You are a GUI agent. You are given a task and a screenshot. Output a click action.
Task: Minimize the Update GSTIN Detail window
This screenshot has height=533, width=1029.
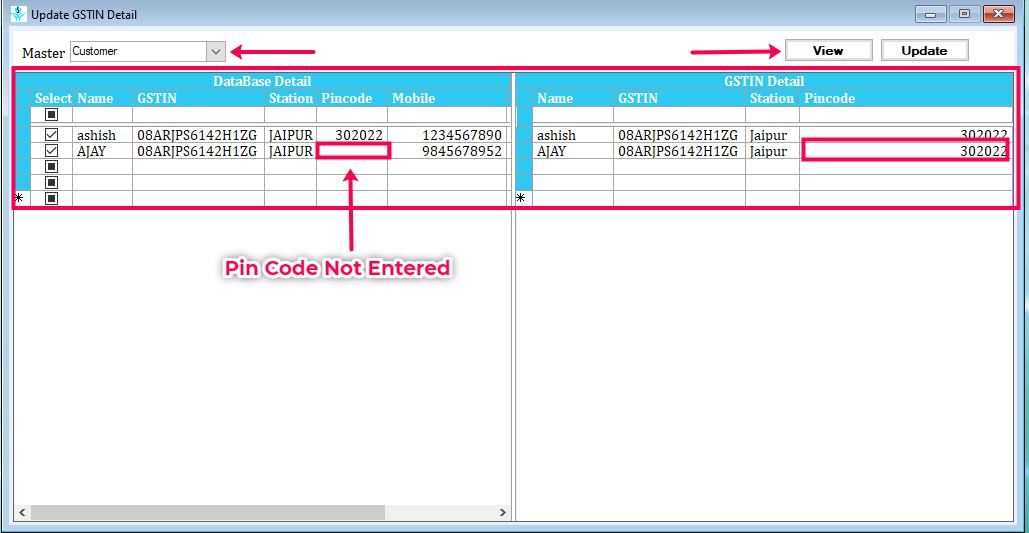pyautogui.click(x=930, y=13)
